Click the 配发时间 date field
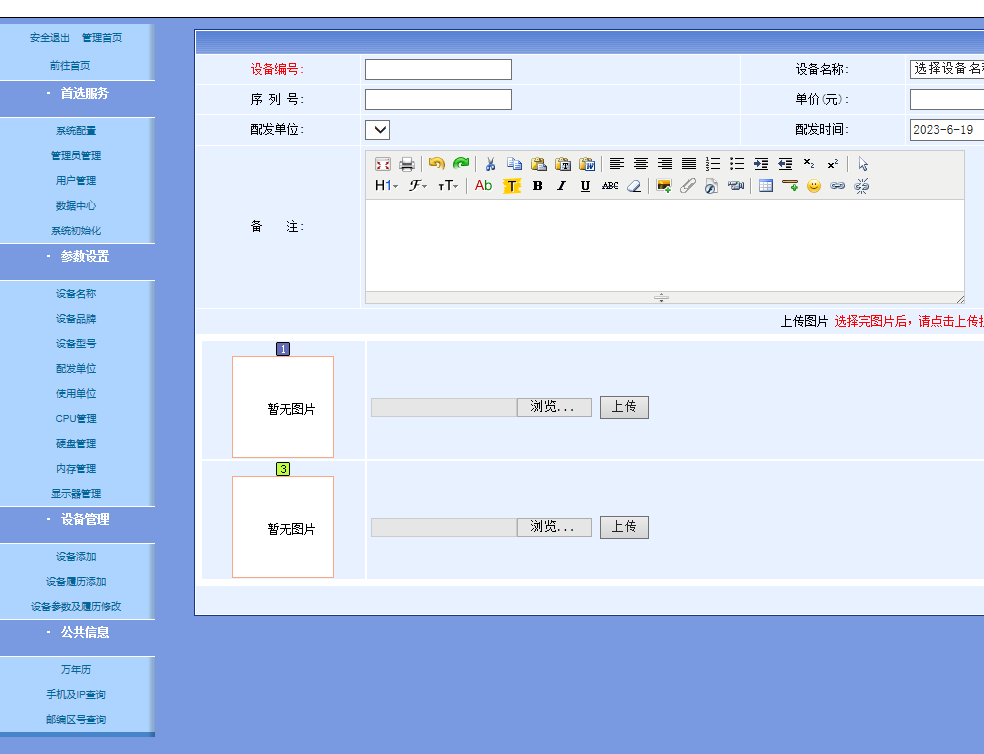The width and height of the screenshot is (984, 754). pos(947,130)
